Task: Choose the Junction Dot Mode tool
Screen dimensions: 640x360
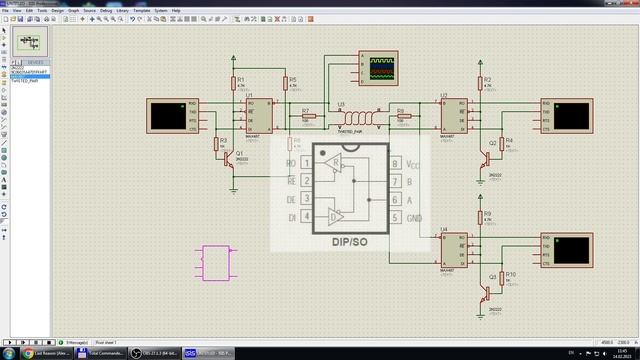Action: pyautogui.click(x=4, y=45)
